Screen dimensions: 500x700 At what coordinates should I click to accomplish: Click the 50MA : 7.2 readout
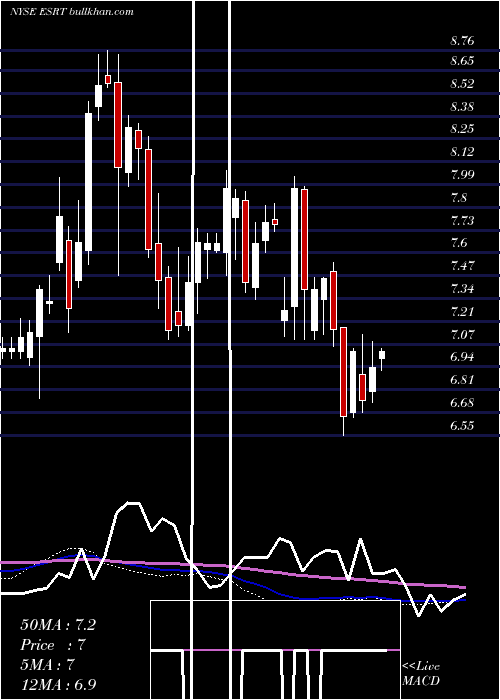[x=58, y=625]
